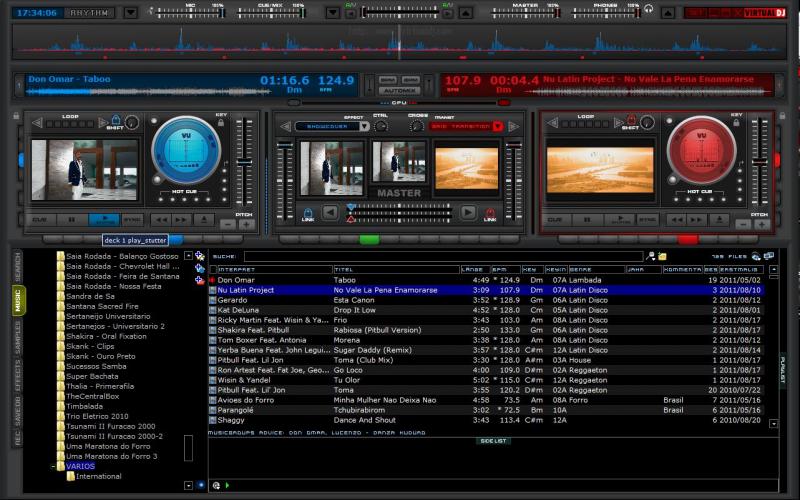
Task: Pause deck 2 playback
Action: click(587, 220)
